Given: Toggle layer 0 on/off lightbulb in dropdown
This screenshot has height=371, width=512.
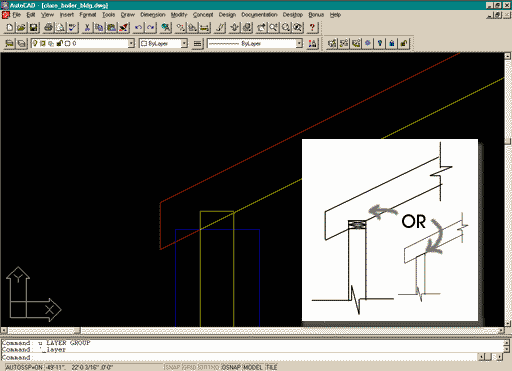Looking at the screenshot, I should tap(35, 43).
